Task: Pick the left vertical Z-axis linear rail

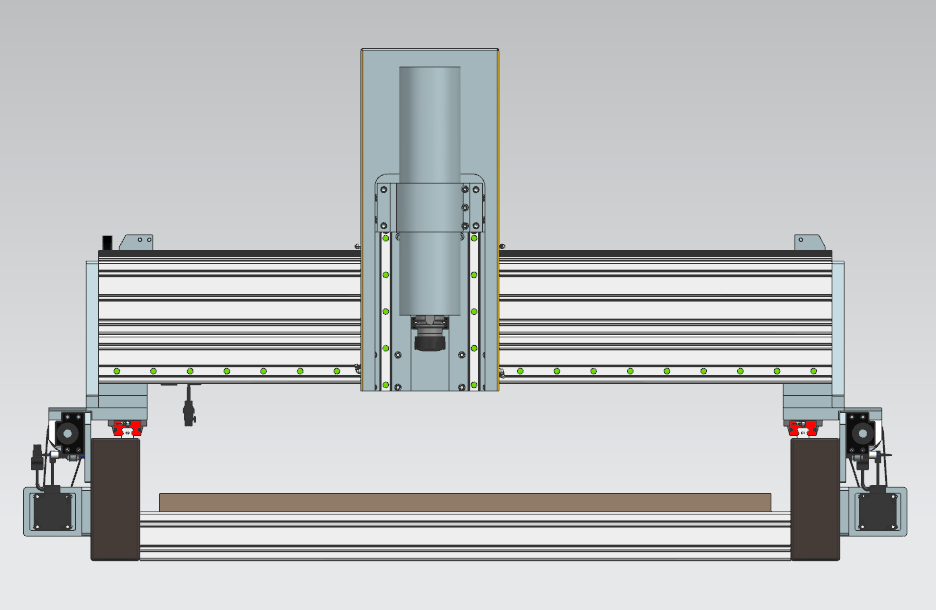Action: click(386, 310)
